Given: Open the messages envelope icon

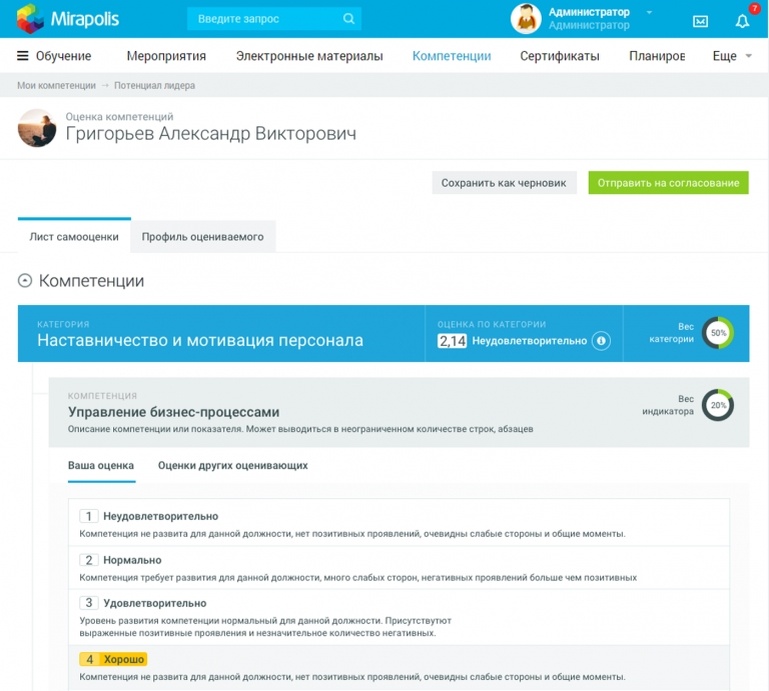Looking at the screenshot, I should 700,21.
